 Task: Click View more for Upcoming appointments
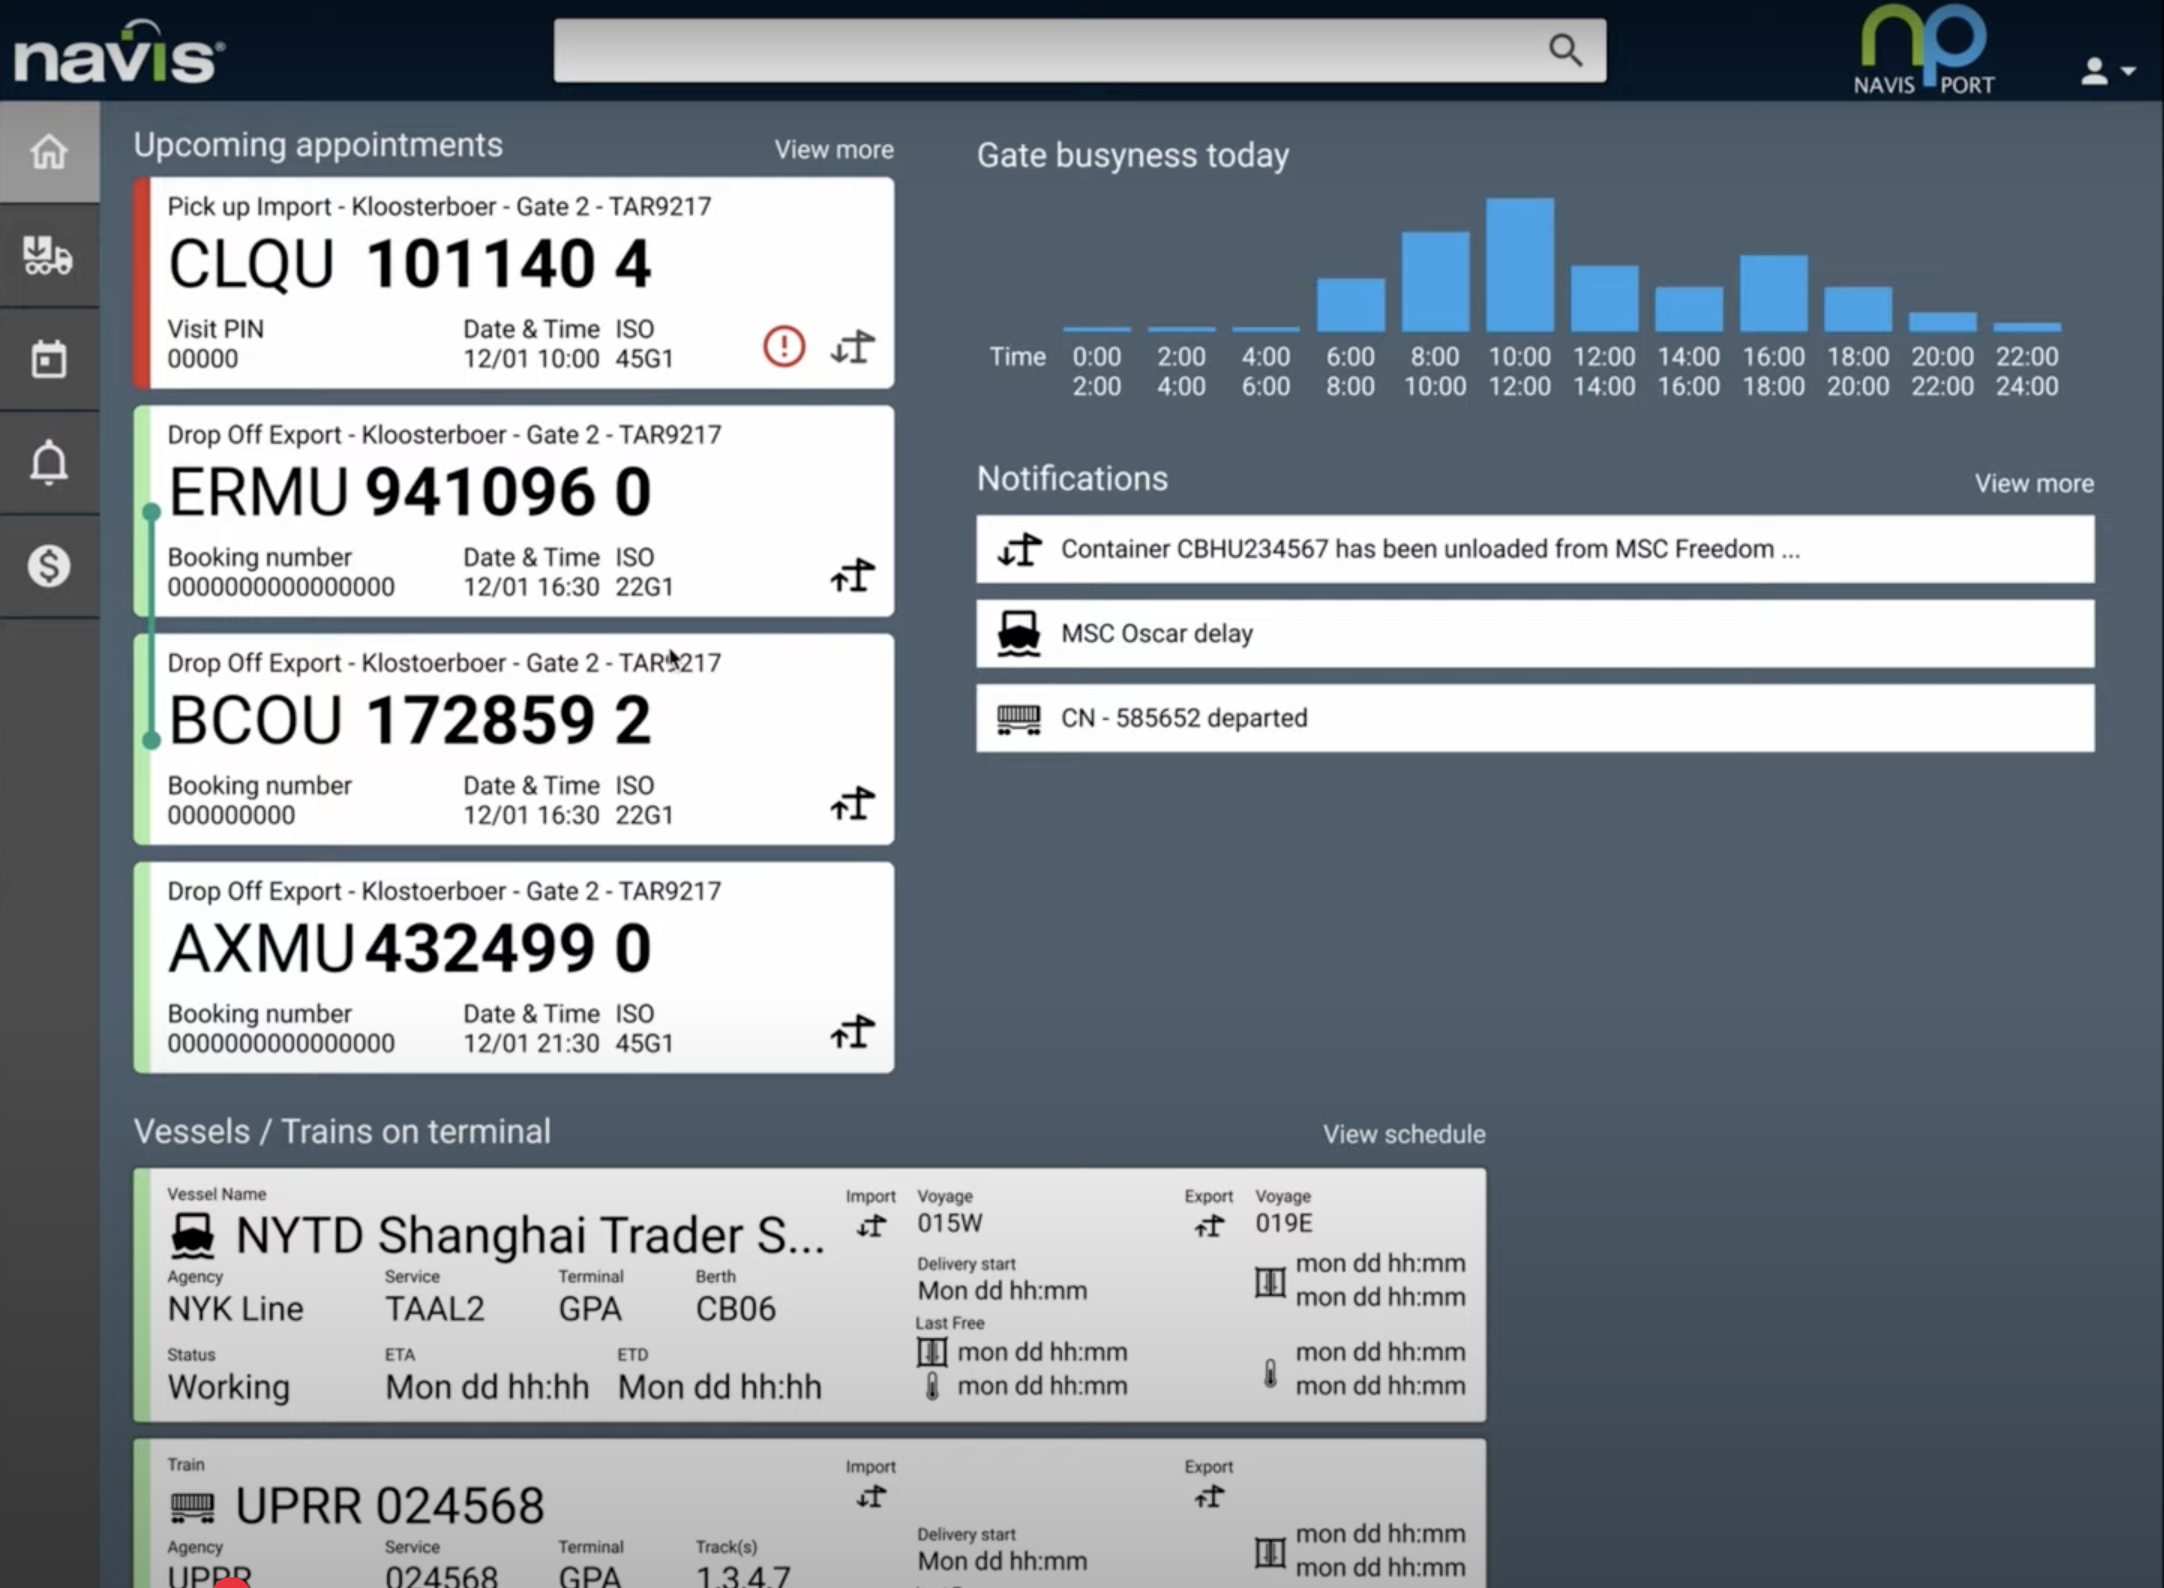click(833, 150)
